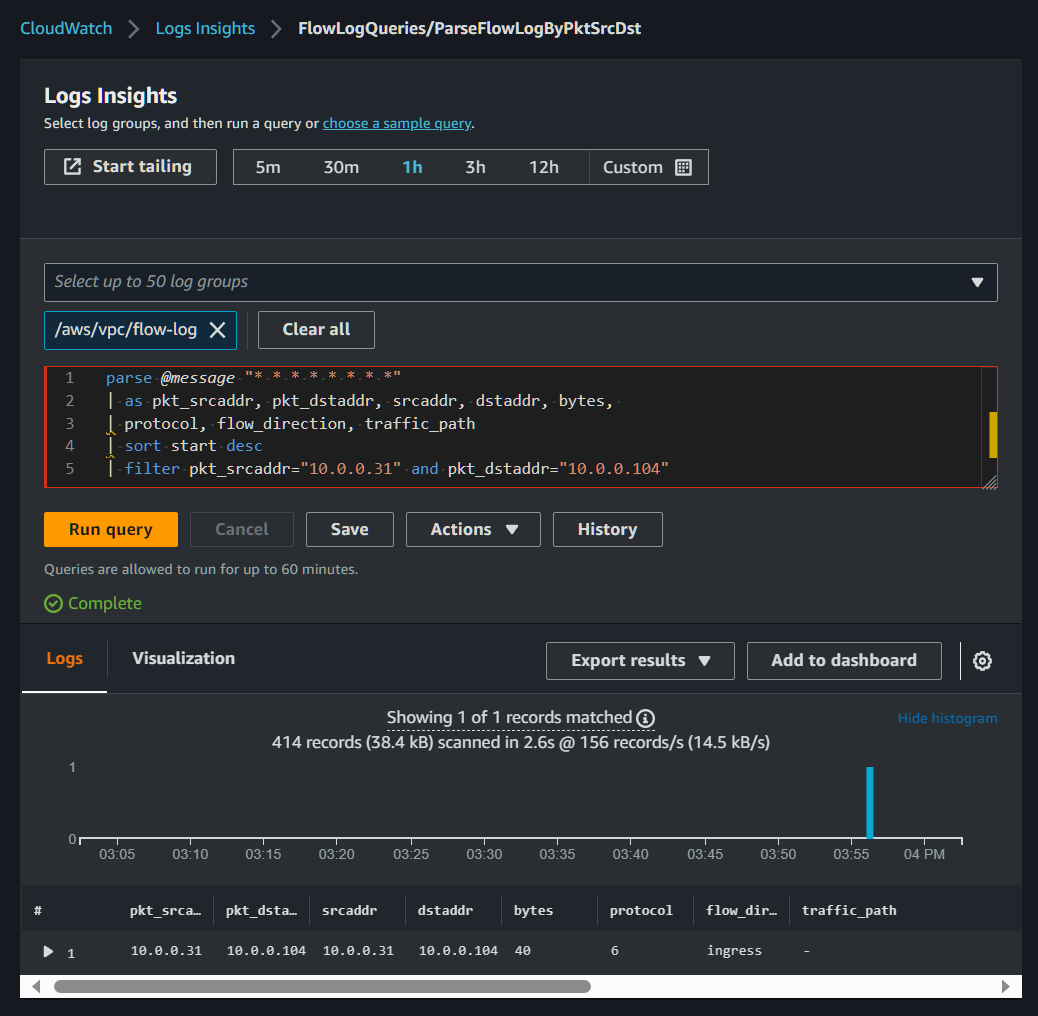Click the pkt_dsta... column header

(261, 911)
